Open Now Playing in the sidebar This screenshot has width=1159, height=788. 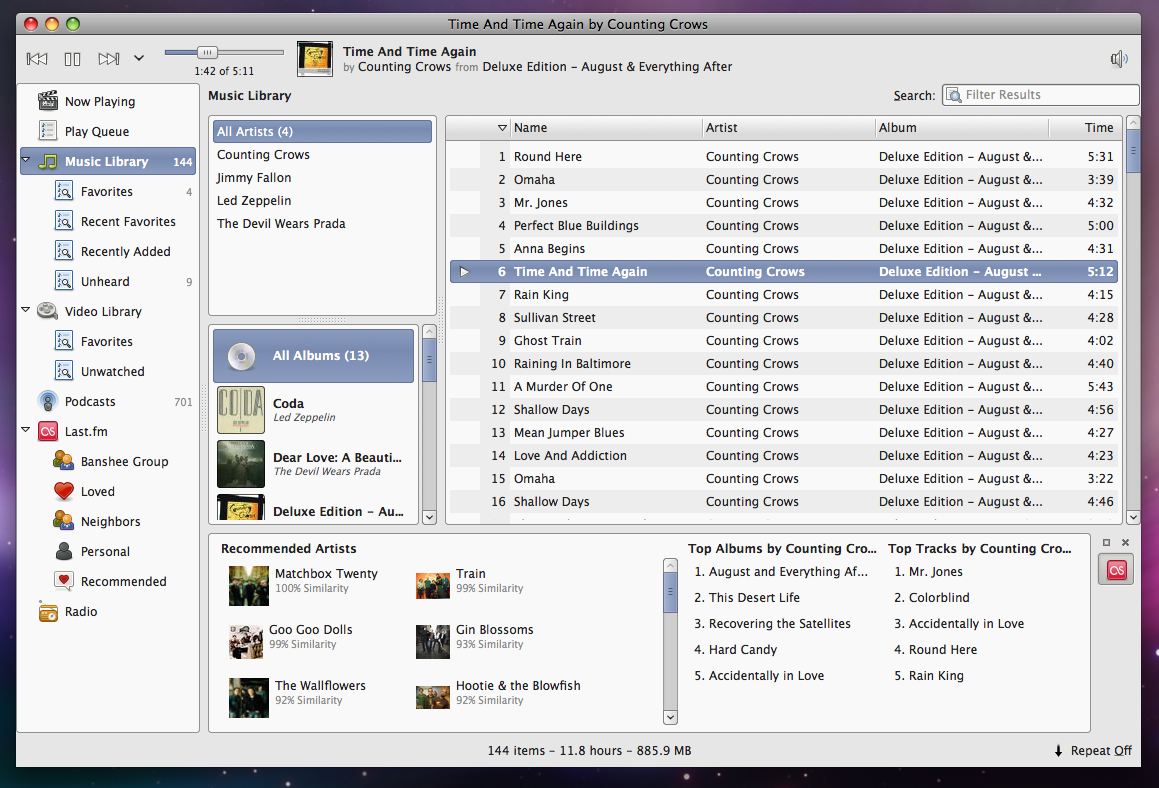(x=109, y=101)
